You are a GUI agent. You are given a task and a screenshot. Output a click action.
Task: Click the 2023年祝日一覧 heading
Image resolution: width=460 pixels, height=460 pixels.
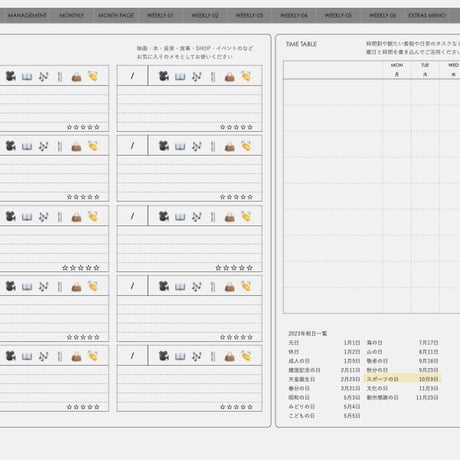pos(308,333)
